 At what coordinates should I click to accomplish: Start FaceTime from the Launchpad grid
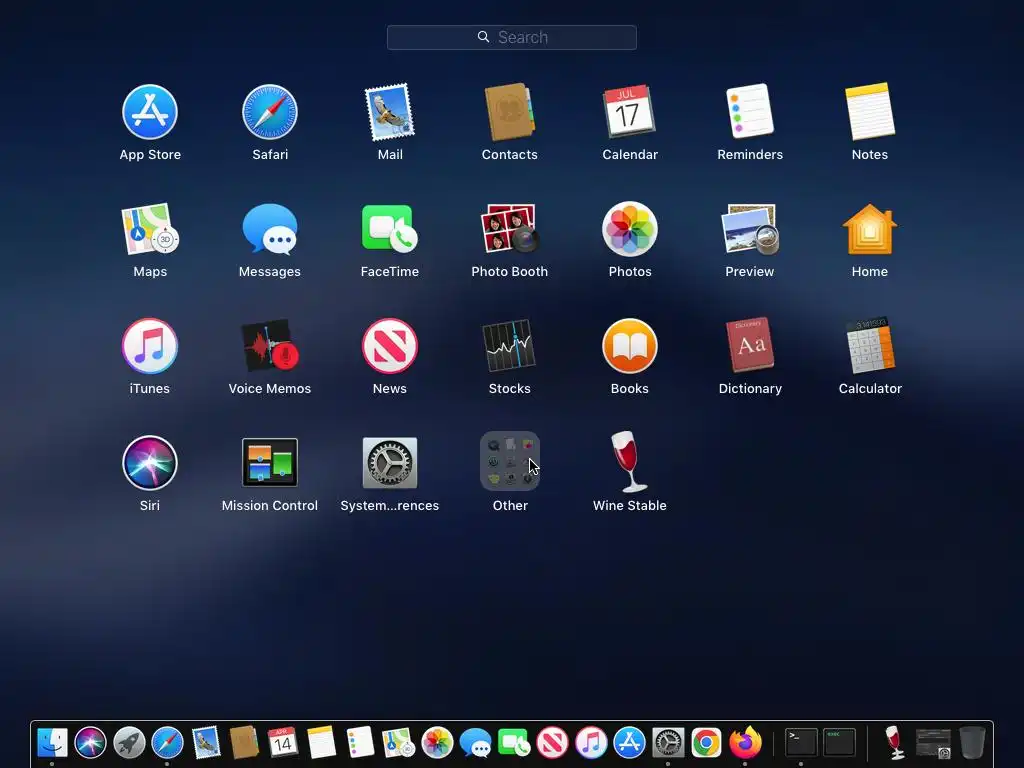pos(390,229)
